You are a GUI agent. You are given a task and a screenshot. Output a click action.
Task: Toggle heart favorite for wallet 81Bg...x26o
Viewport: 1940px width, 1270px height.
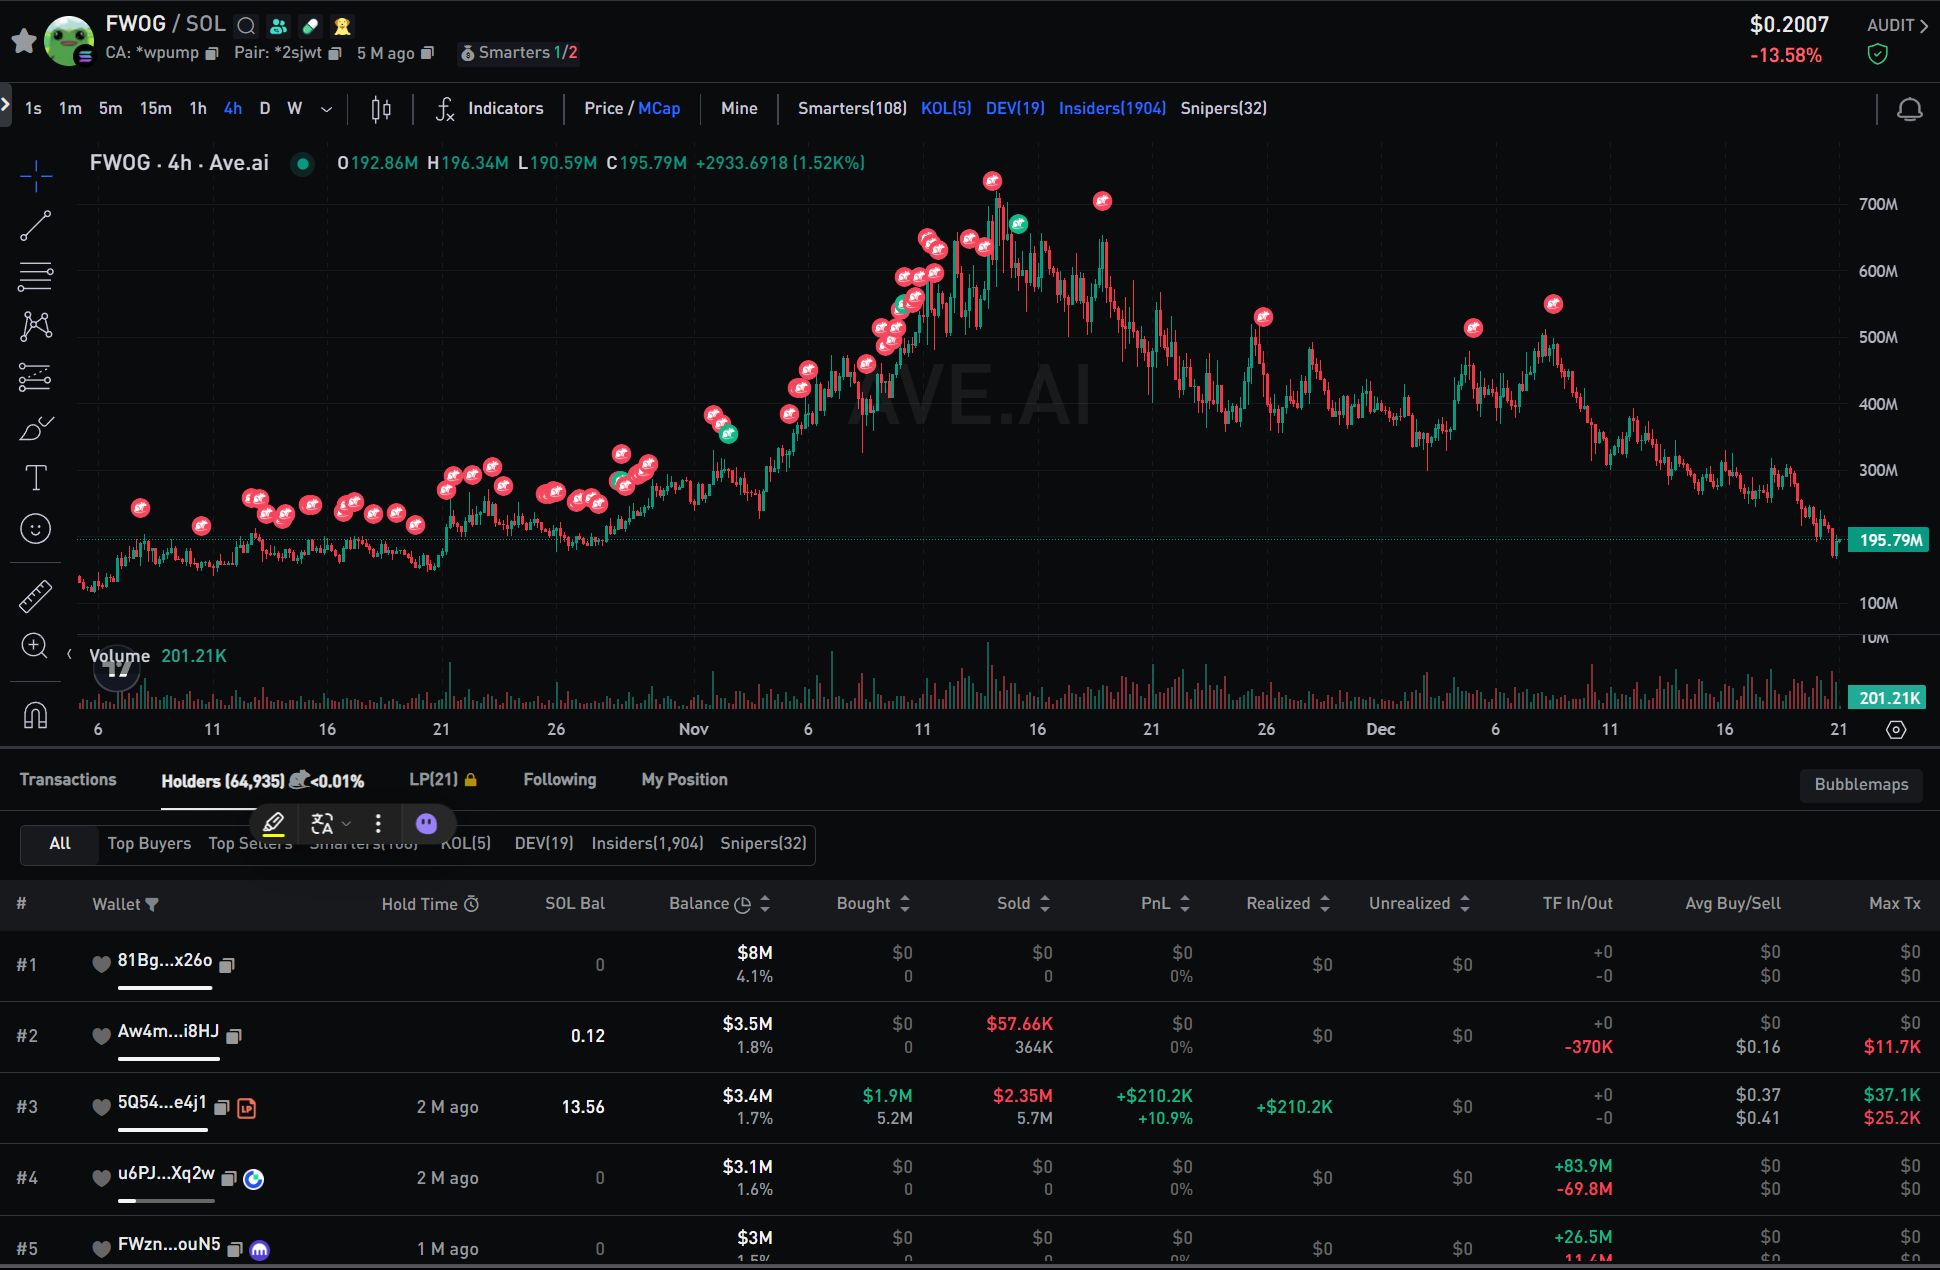[x=101, y=964]
